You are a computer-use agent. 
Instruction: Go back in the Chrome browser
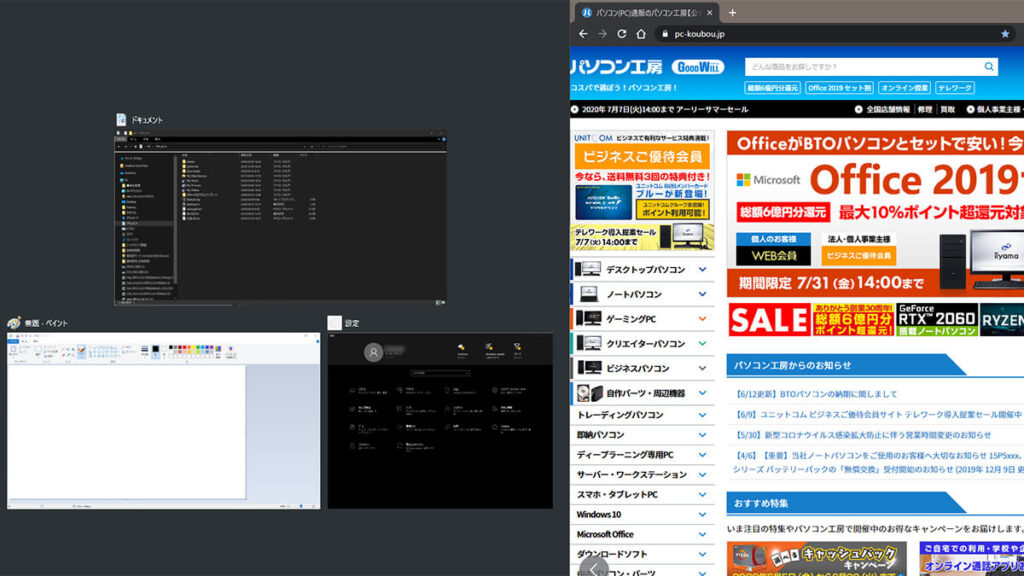(583, 34)
